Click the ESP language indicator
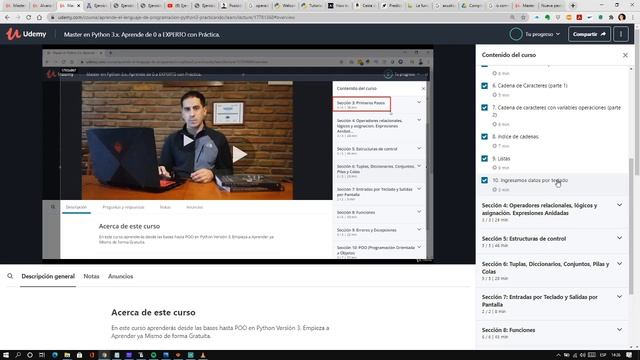Viewport: 640px width, 360px height. pos(603,355)
